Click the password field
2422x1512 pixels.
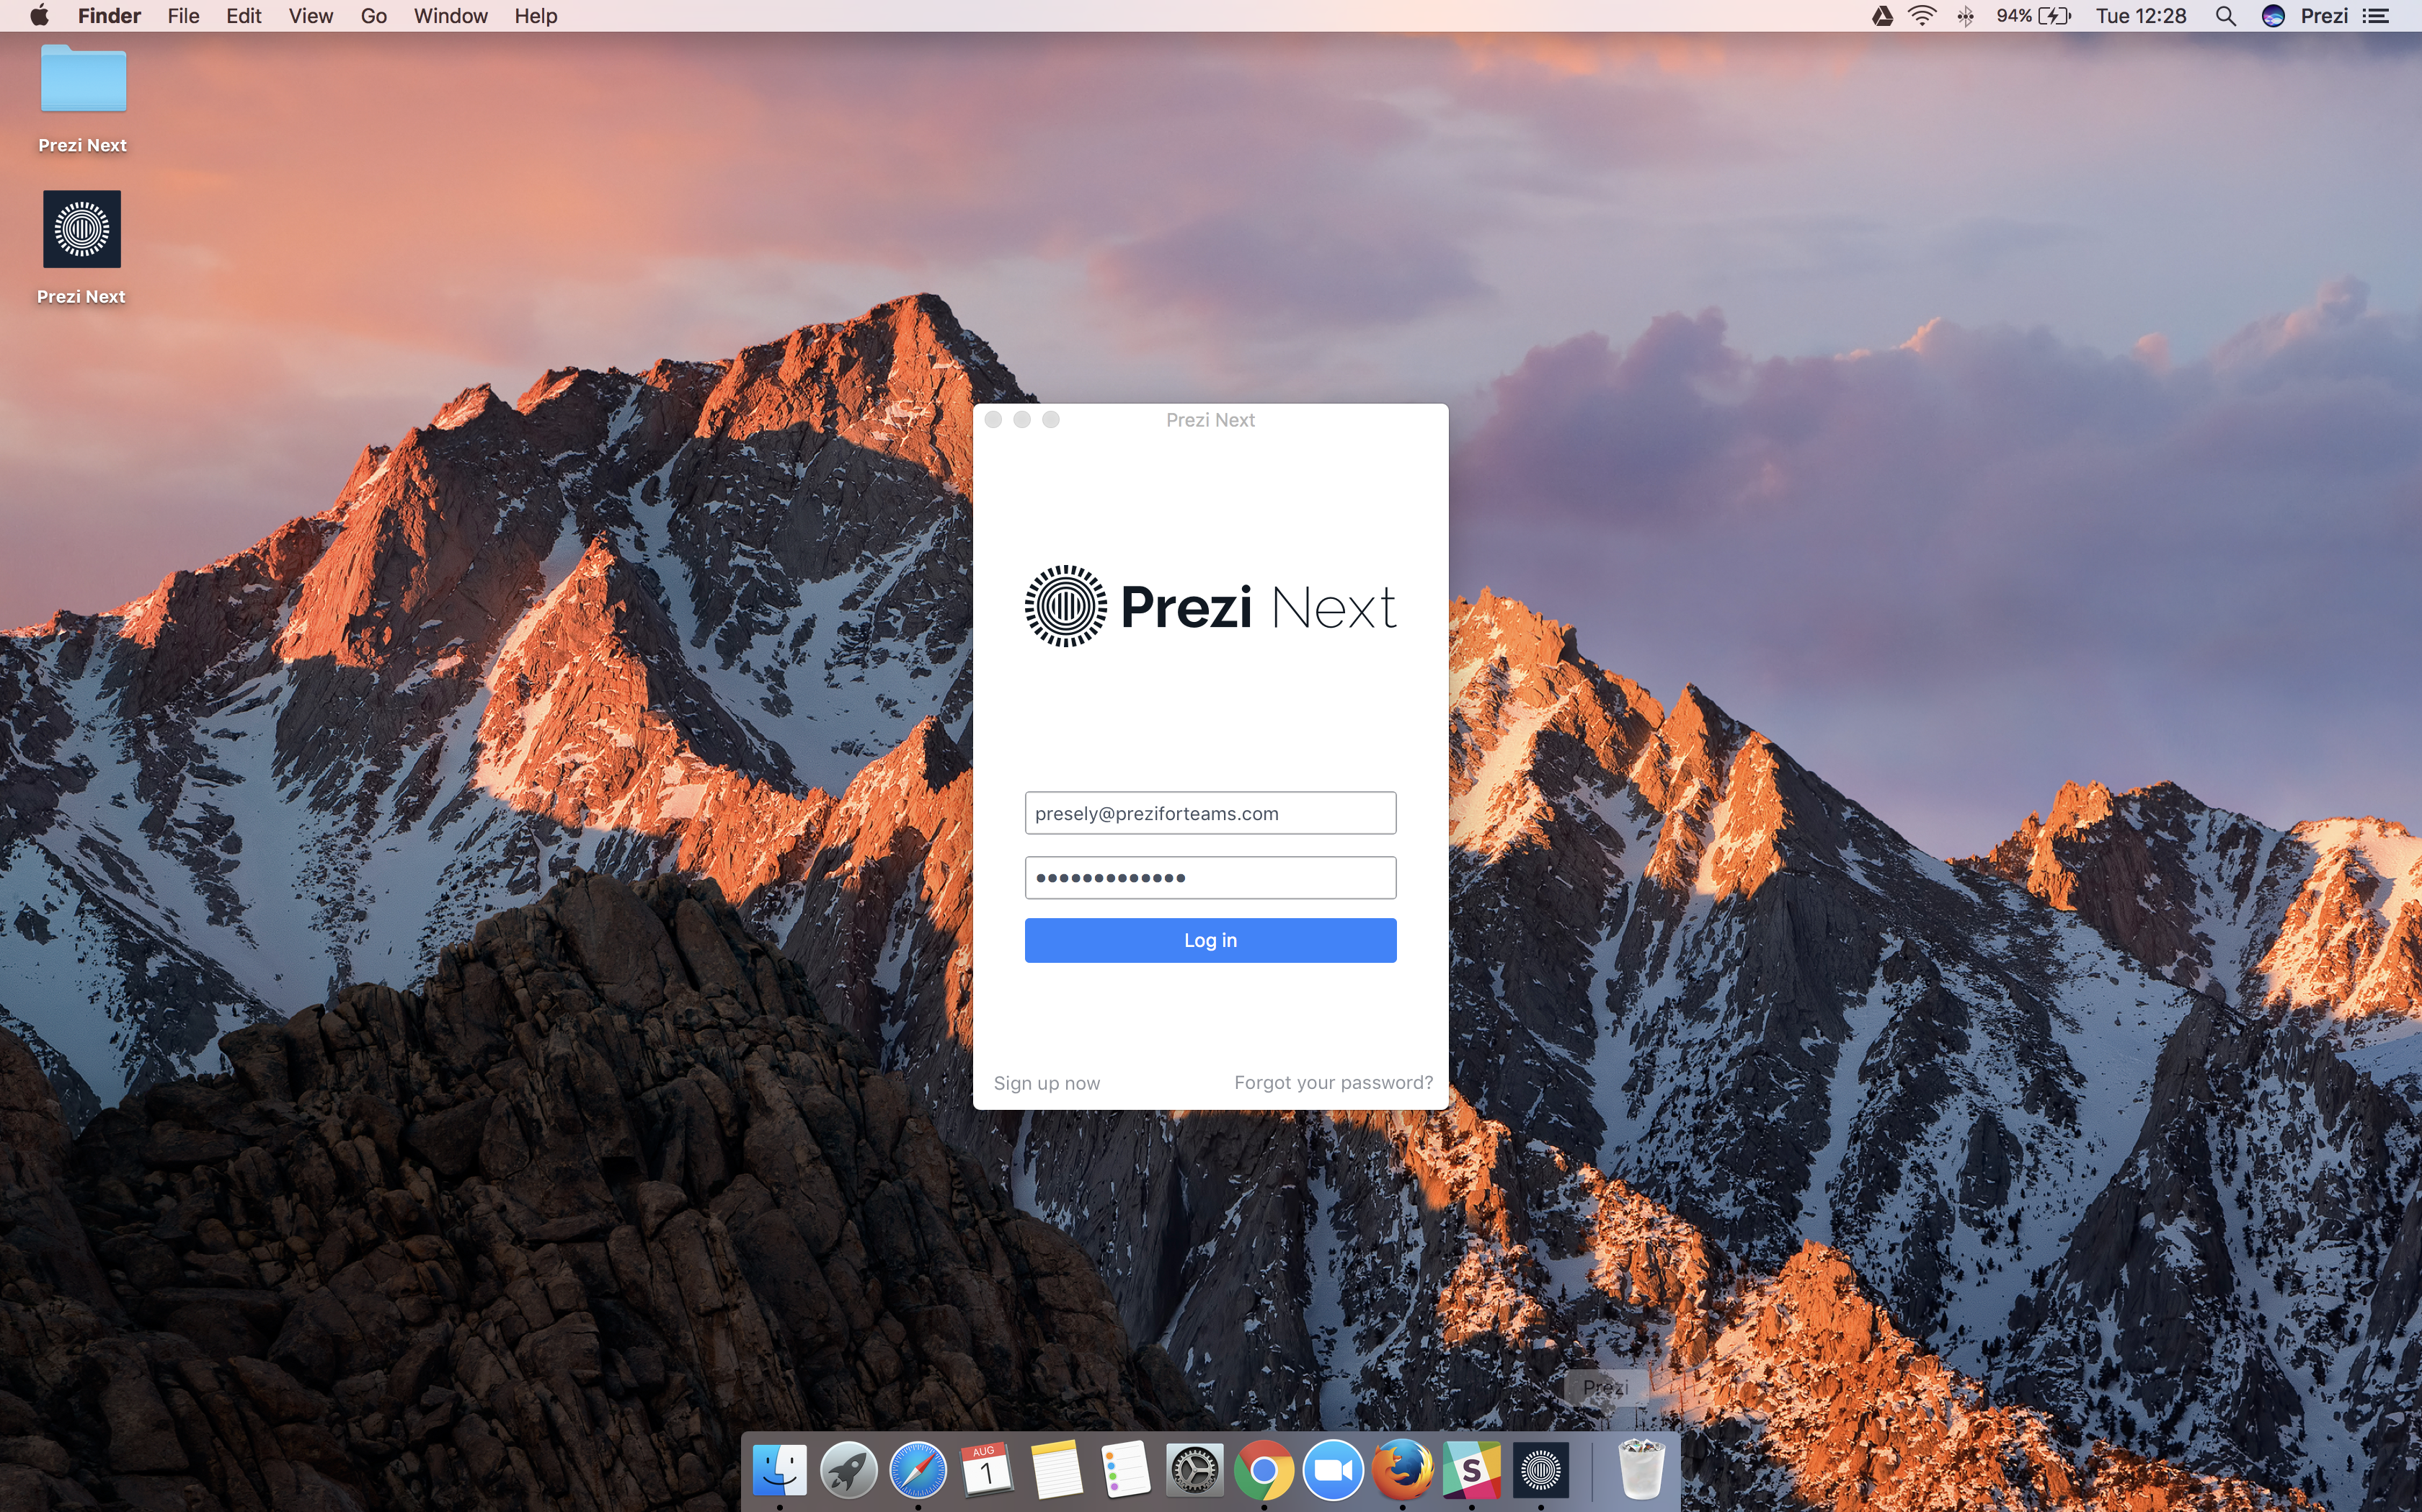pos(1210,877)
